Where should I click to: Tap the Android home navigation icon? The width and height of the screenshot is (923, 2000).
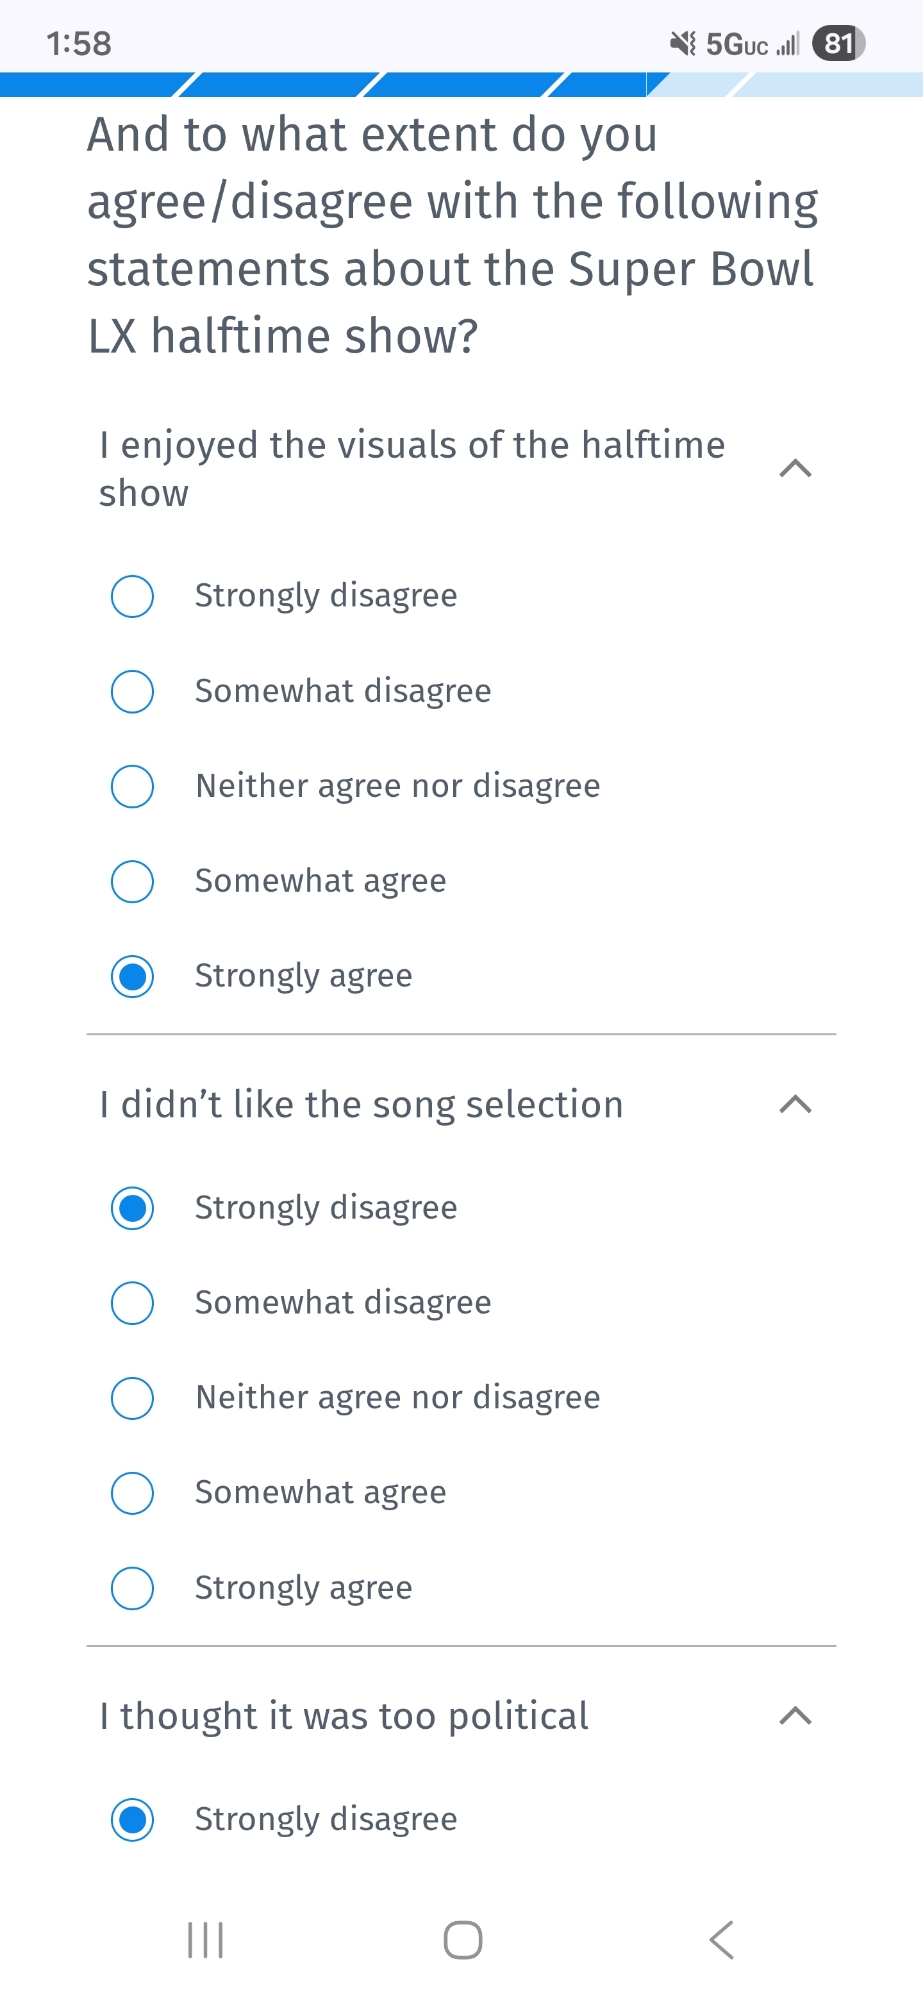pos(462,1940)
